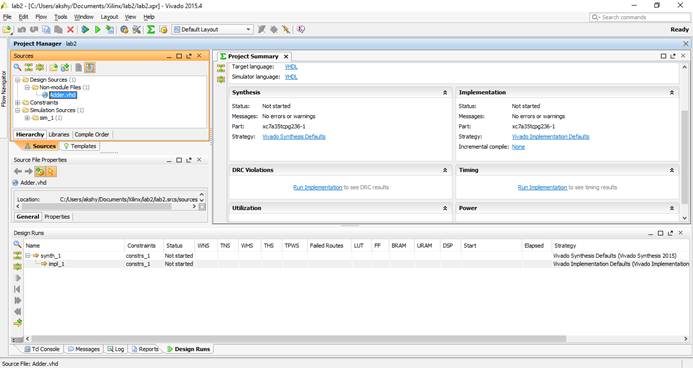This screenshot has width=693, height=368.
Task: Toggle the highlighted rightmost Sources toolbar button
Action: coord(90,68)
